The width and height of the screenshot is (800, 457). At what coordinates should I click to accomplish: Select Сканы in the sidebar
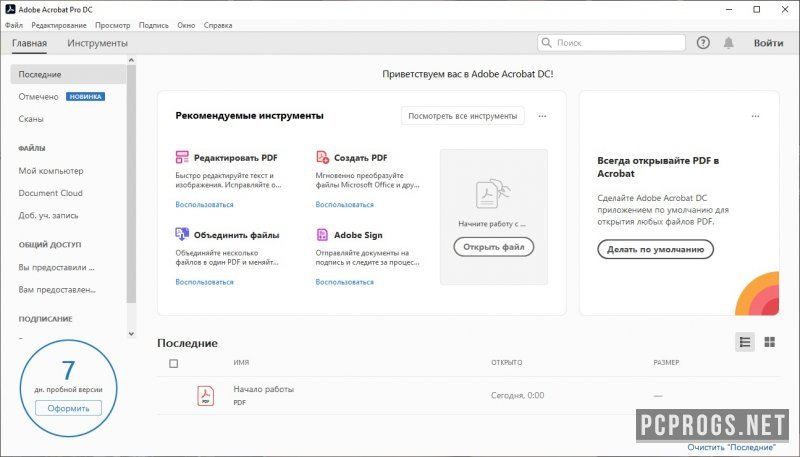coord(31,119)
